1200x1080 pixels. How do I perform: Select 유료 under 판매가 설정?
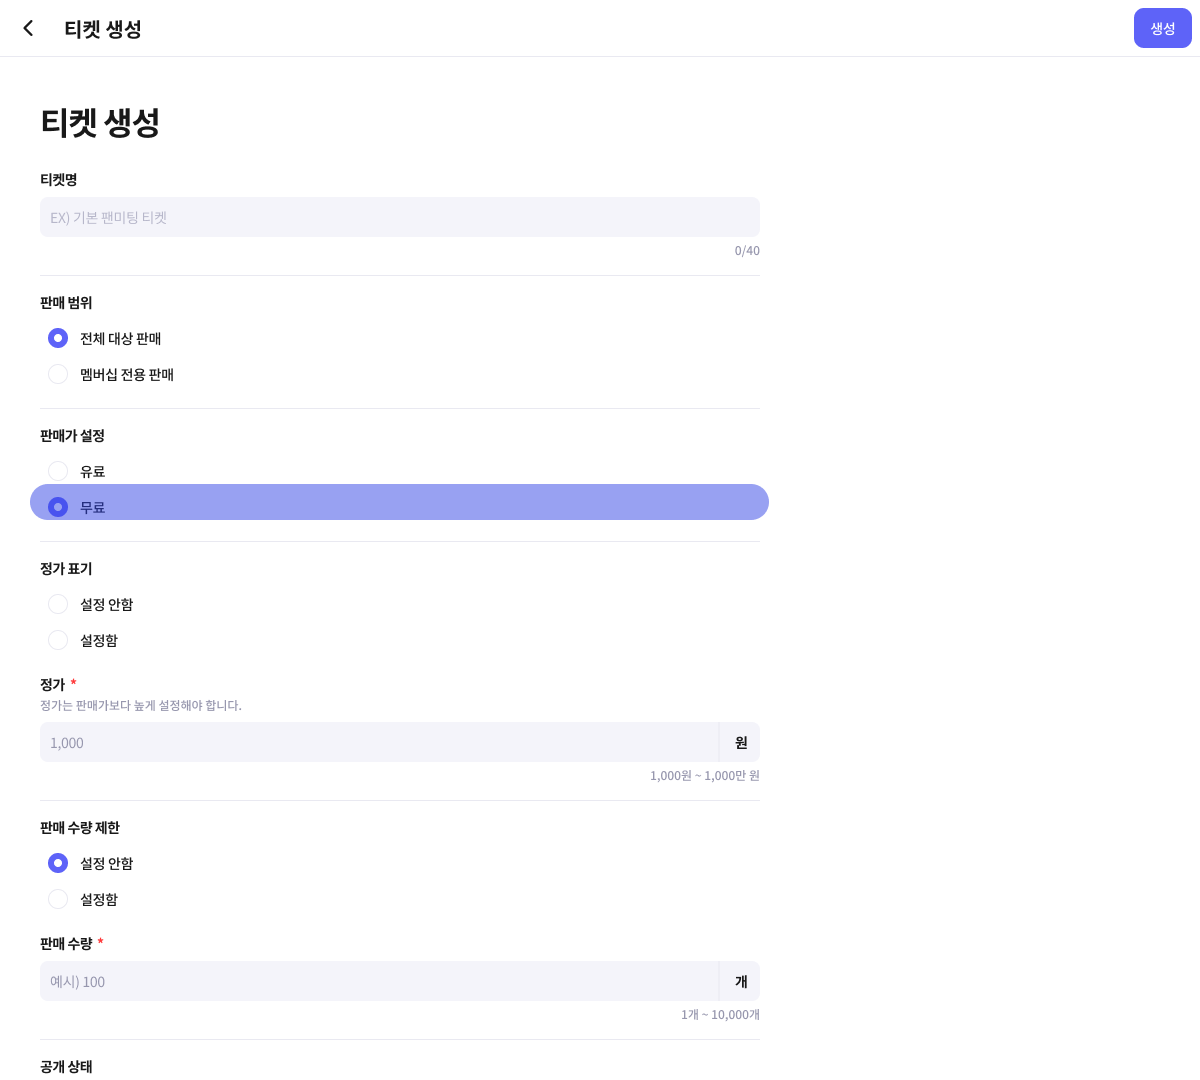click(x=58, y=471)
